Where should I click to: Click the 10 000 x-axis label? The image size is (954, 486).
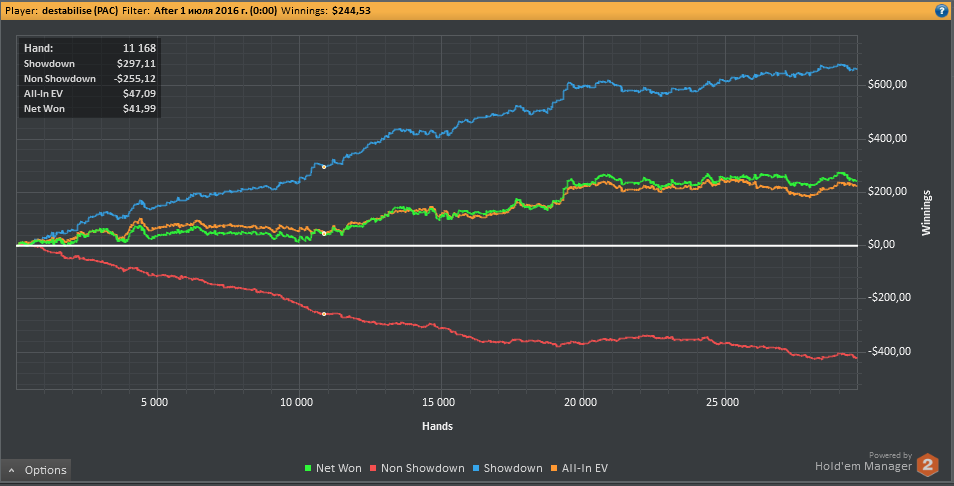[x=299, y=402]
